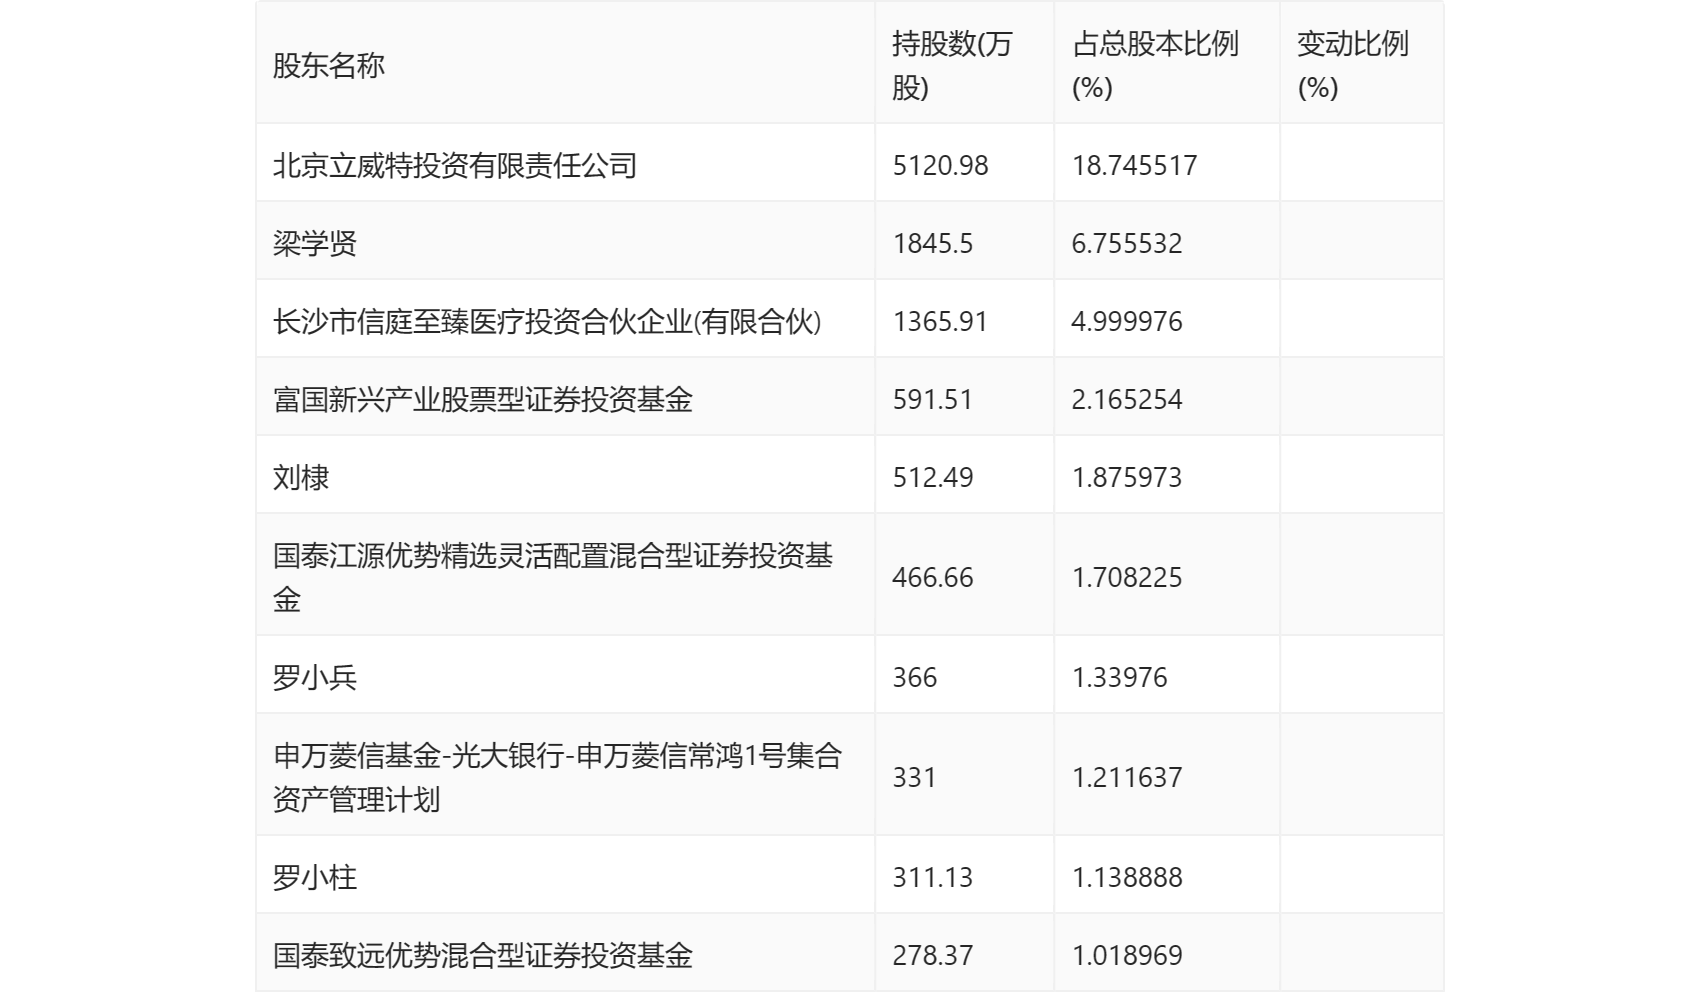The height and width of the screenshot is (992, 1700).
Task: Click the percentage 4.999976
Action: pyautogui.click(x=1127, y=321)
